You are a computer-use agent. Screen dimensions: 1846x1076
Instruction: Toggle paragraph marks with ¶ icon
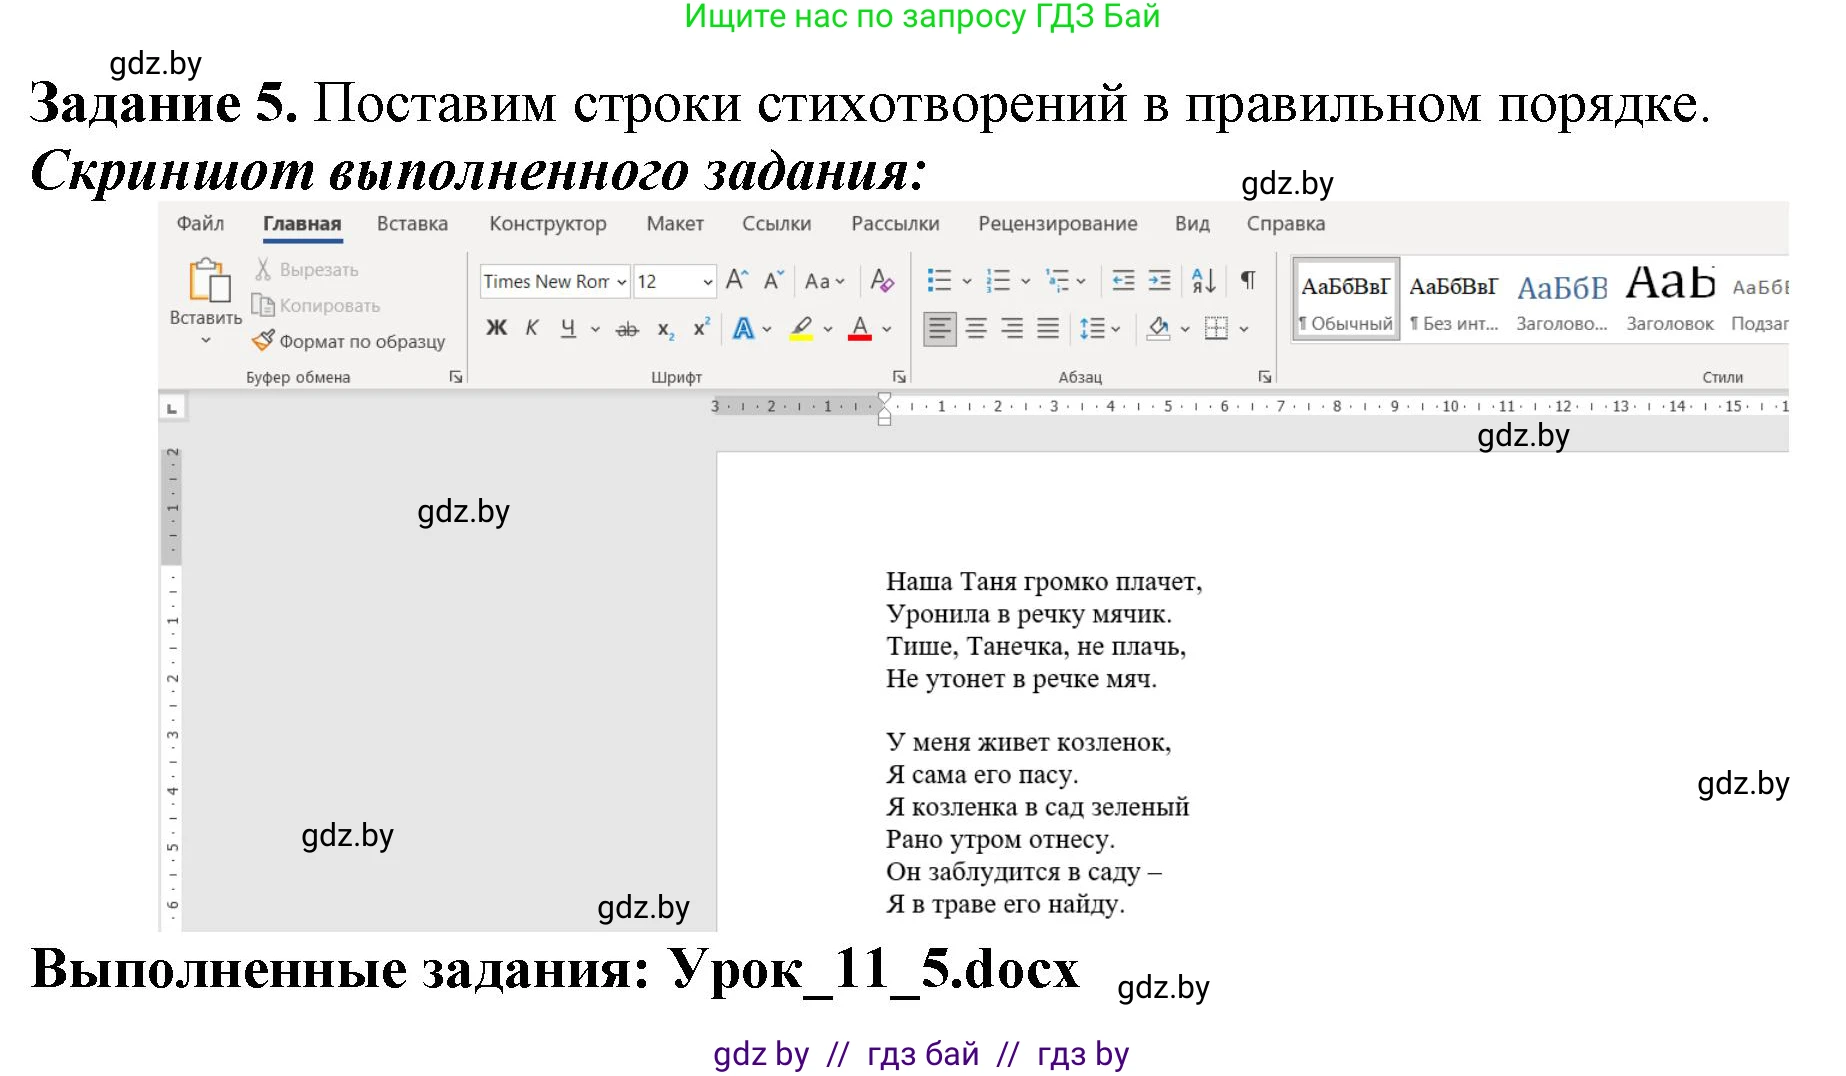click(x=1246, y=281)
